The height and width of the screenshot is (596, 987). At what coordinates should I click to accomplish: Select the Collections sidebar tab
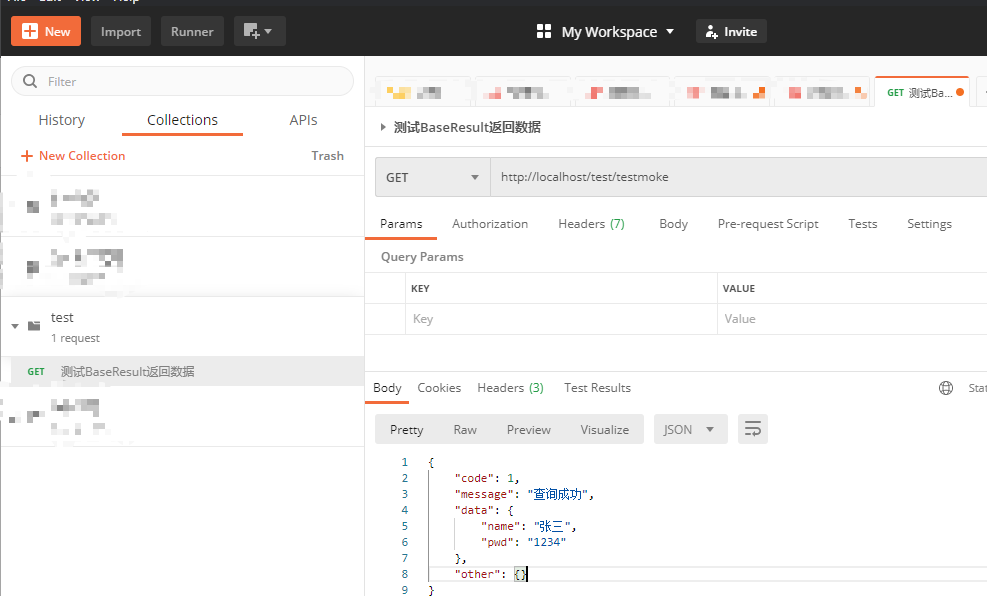tap(182, 120)
